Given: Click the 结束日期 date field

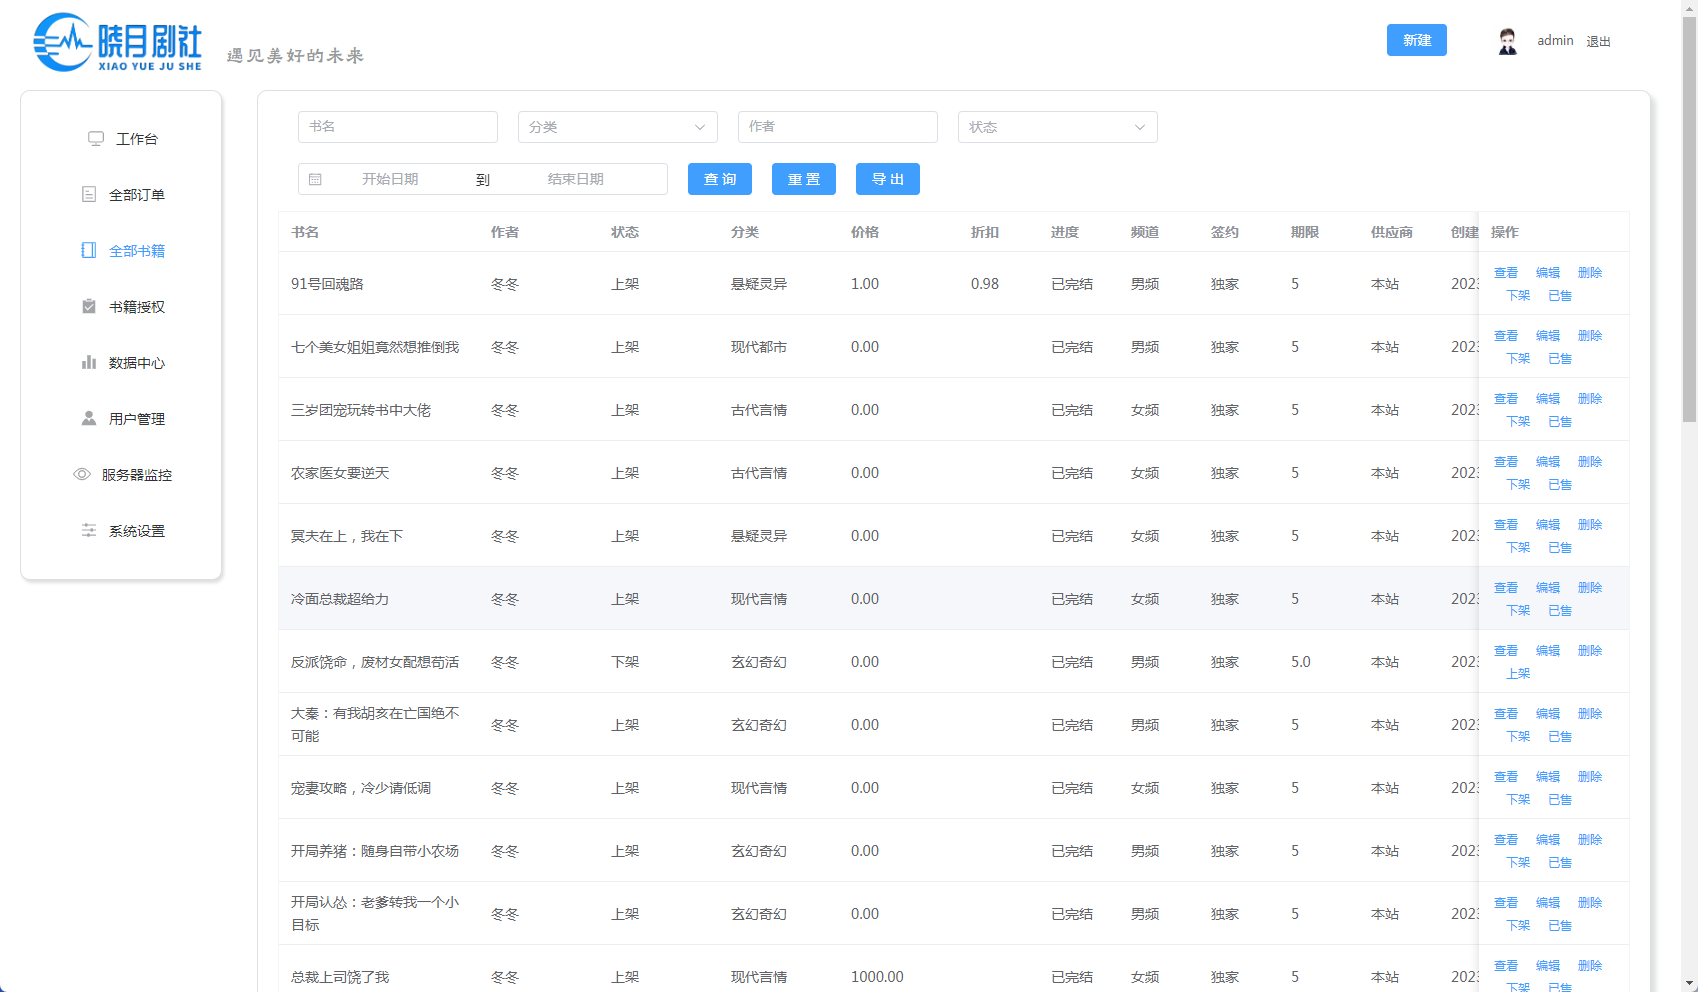Looking at the screenshot, I should tap(576, 179).
